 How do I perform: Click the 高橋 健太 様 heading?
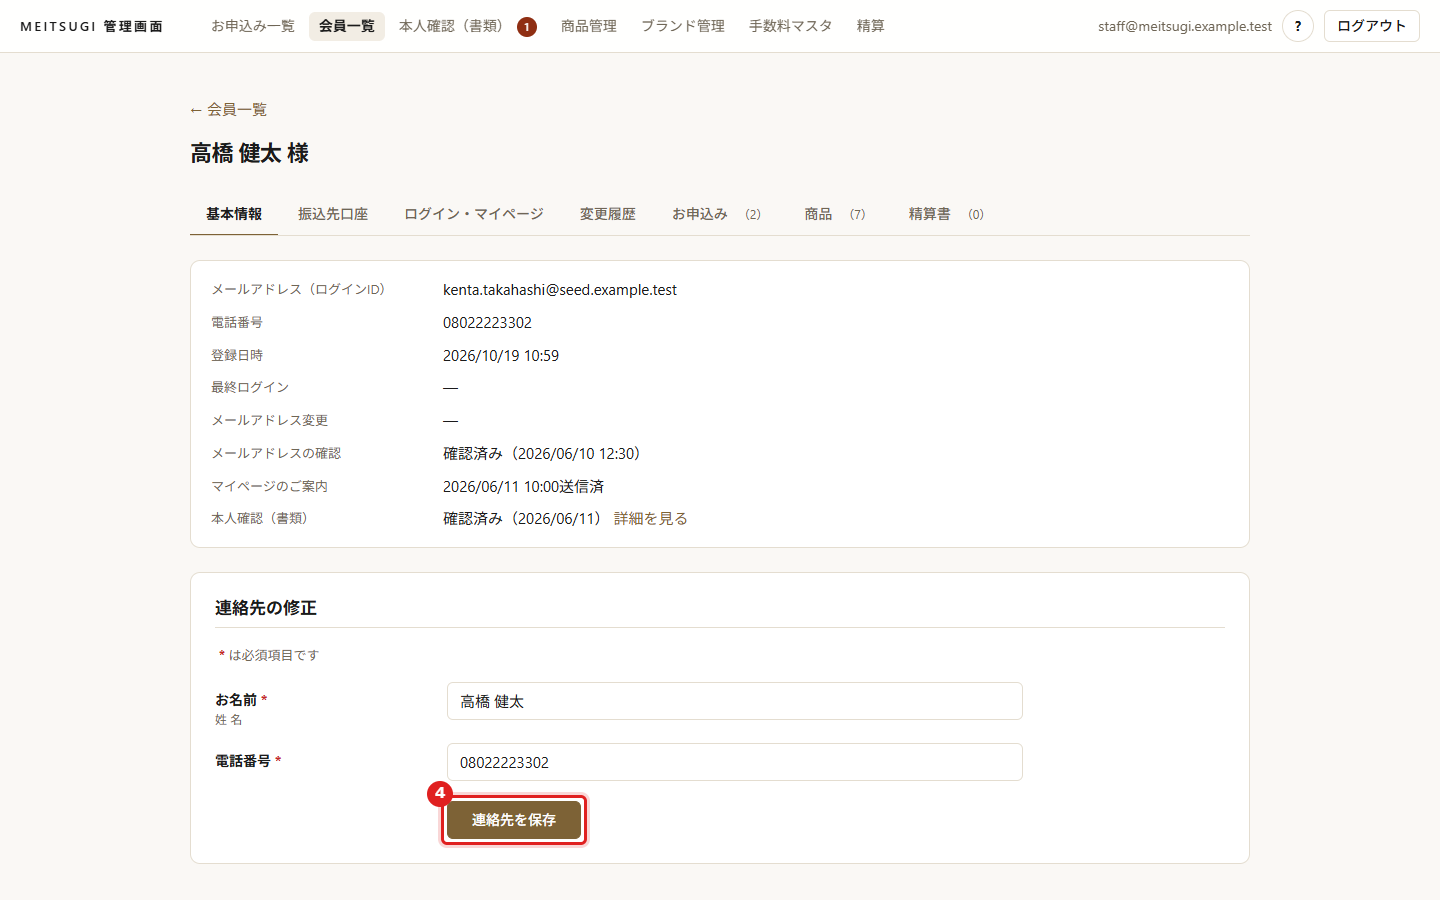pyautogui.click(x=250, y=153)
